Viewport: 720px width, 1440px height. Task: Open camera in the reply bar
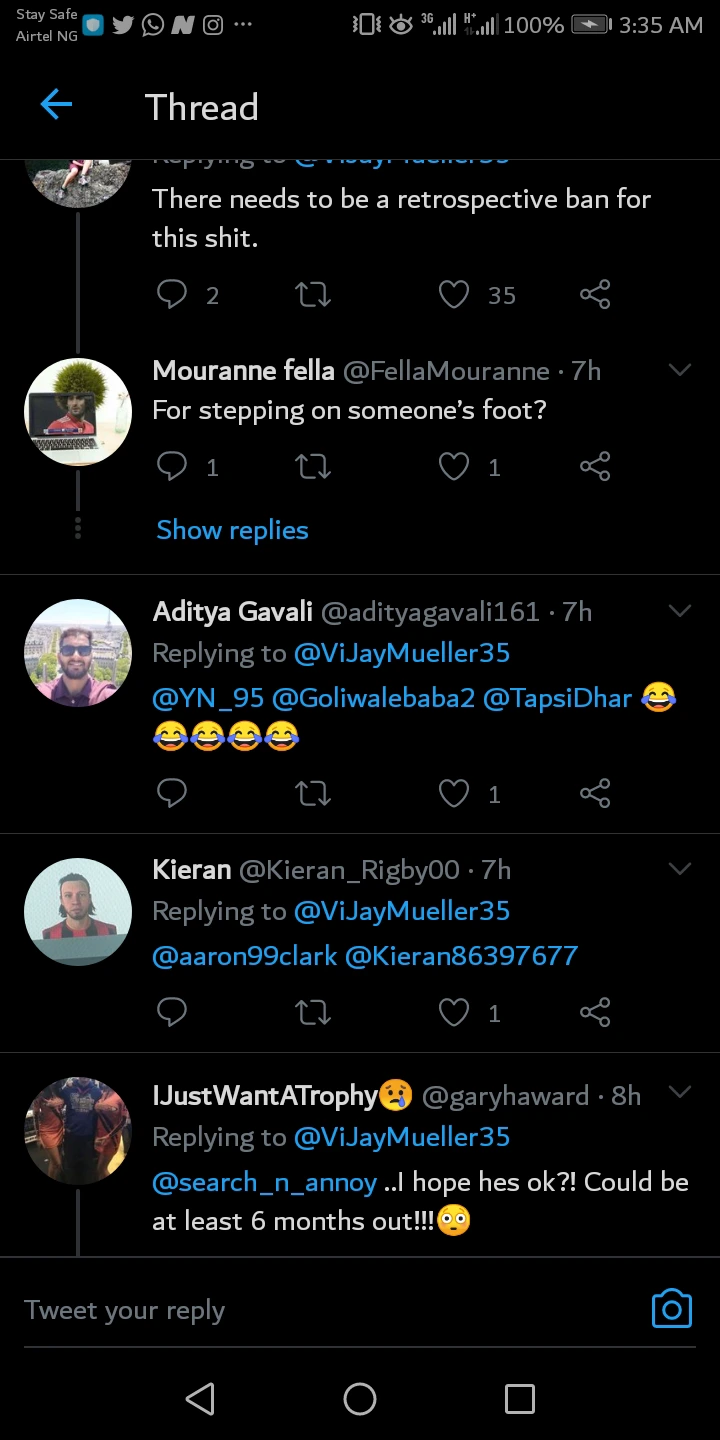click(x=671, y=1308)
